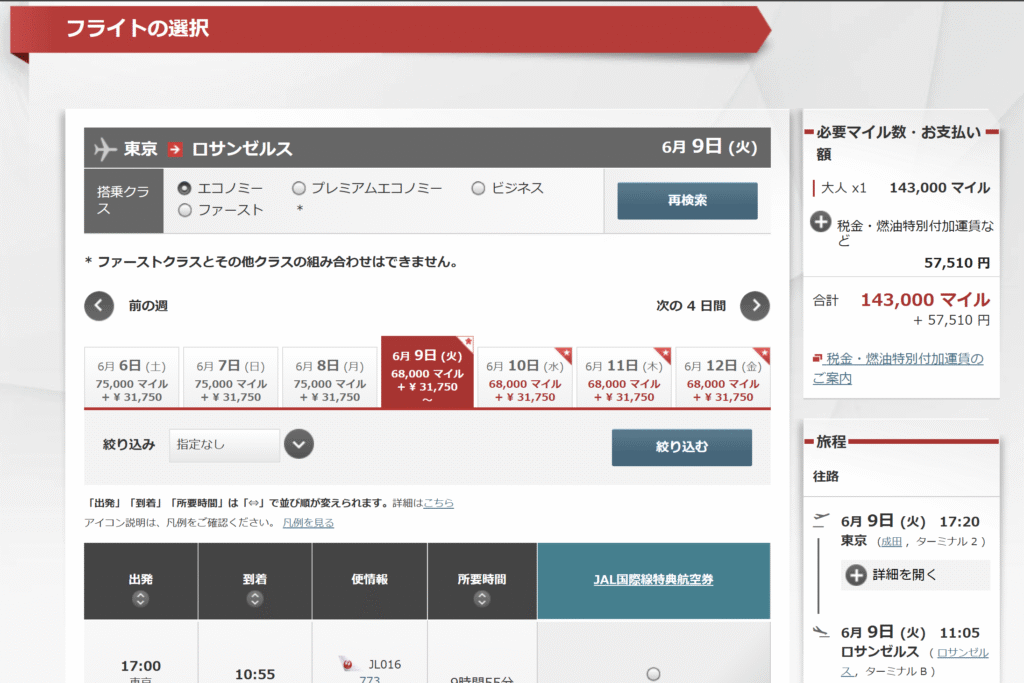Image resolution: width=1024 pixels, height=683 pixels.
Task: Click the arrival plane icon in 旅程
Action: (x=821, y=631)
